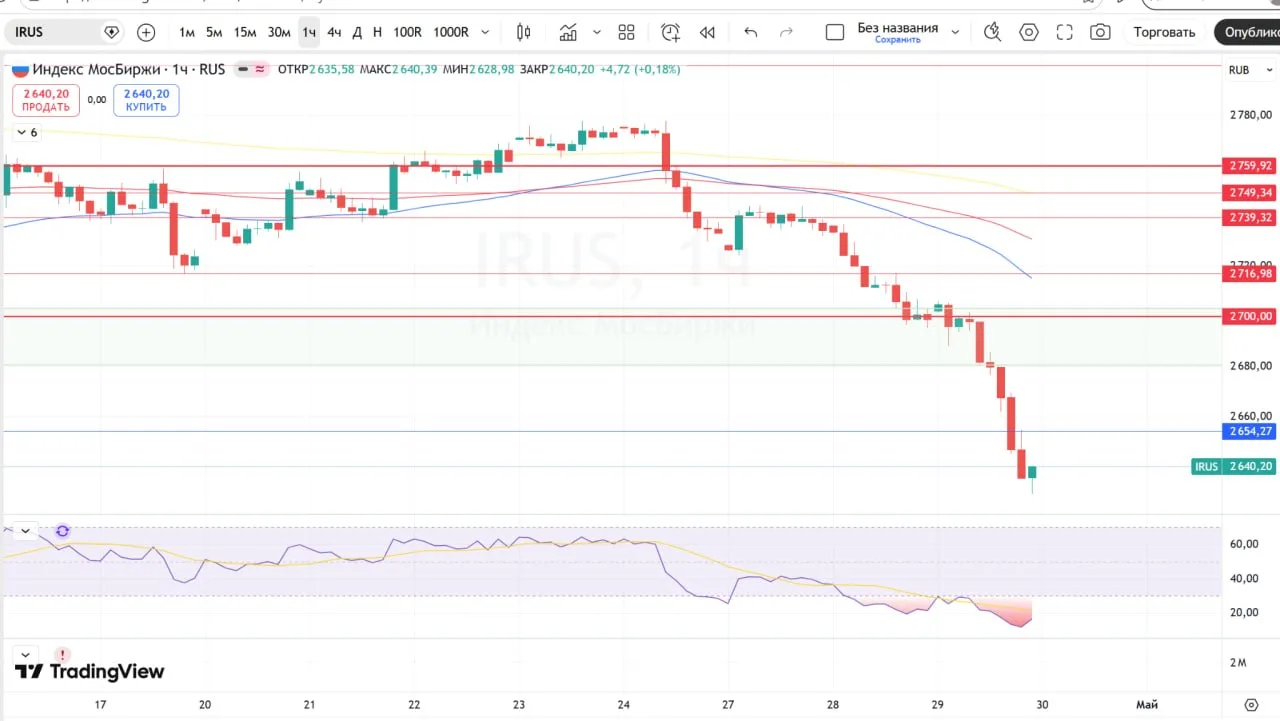This screenshot has height=721, width=1280.
Task: Publish the idea with the black button
Action: (x=1248, y=32)
